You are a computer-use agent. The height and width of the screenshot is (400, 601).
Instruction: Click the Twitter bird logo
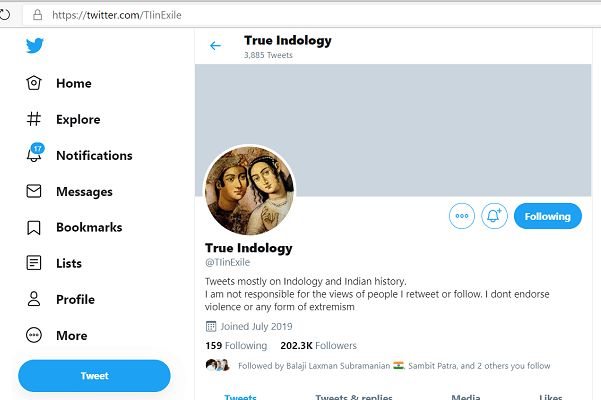35,46
